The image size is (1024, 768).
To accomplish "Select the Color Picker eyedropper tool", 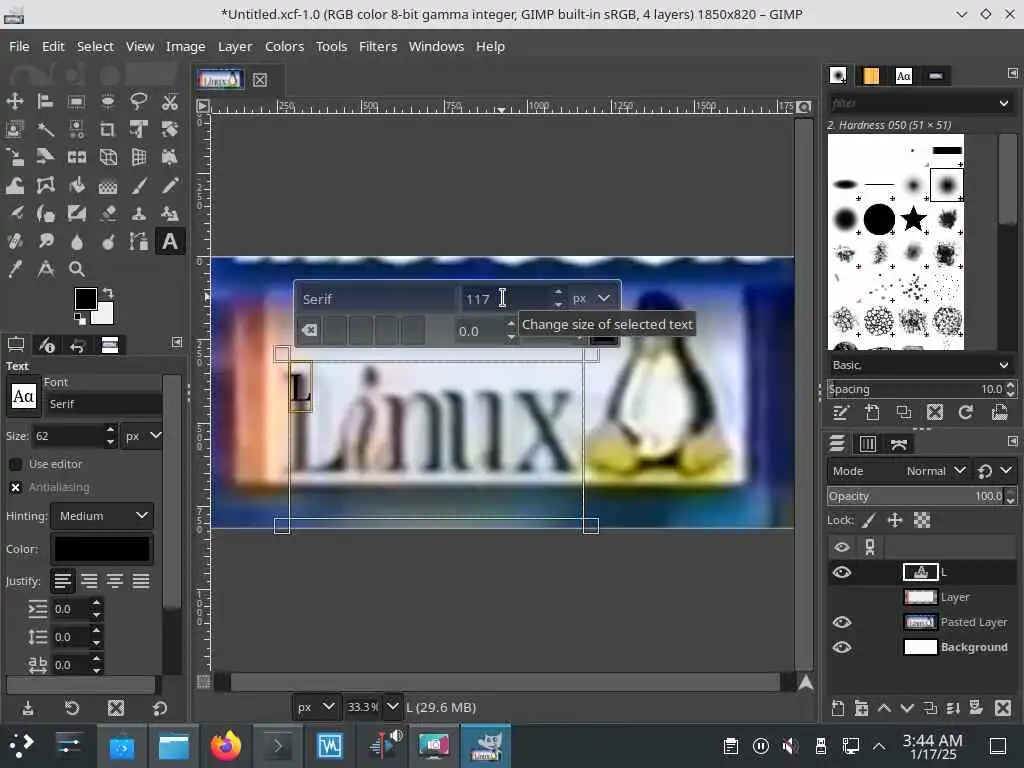I will 14,269.
